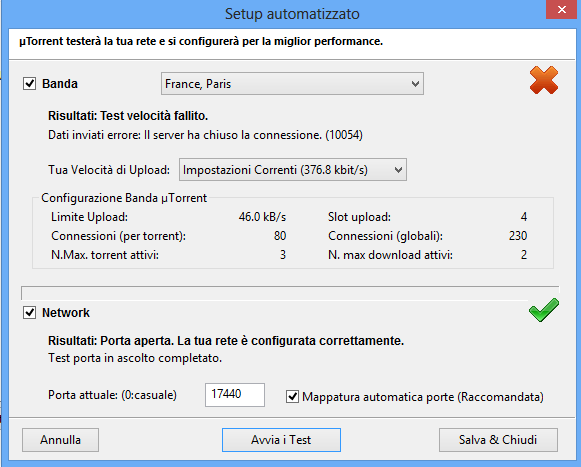
Task: Uncheck the Banda checkbox
Action: point(30,83)
